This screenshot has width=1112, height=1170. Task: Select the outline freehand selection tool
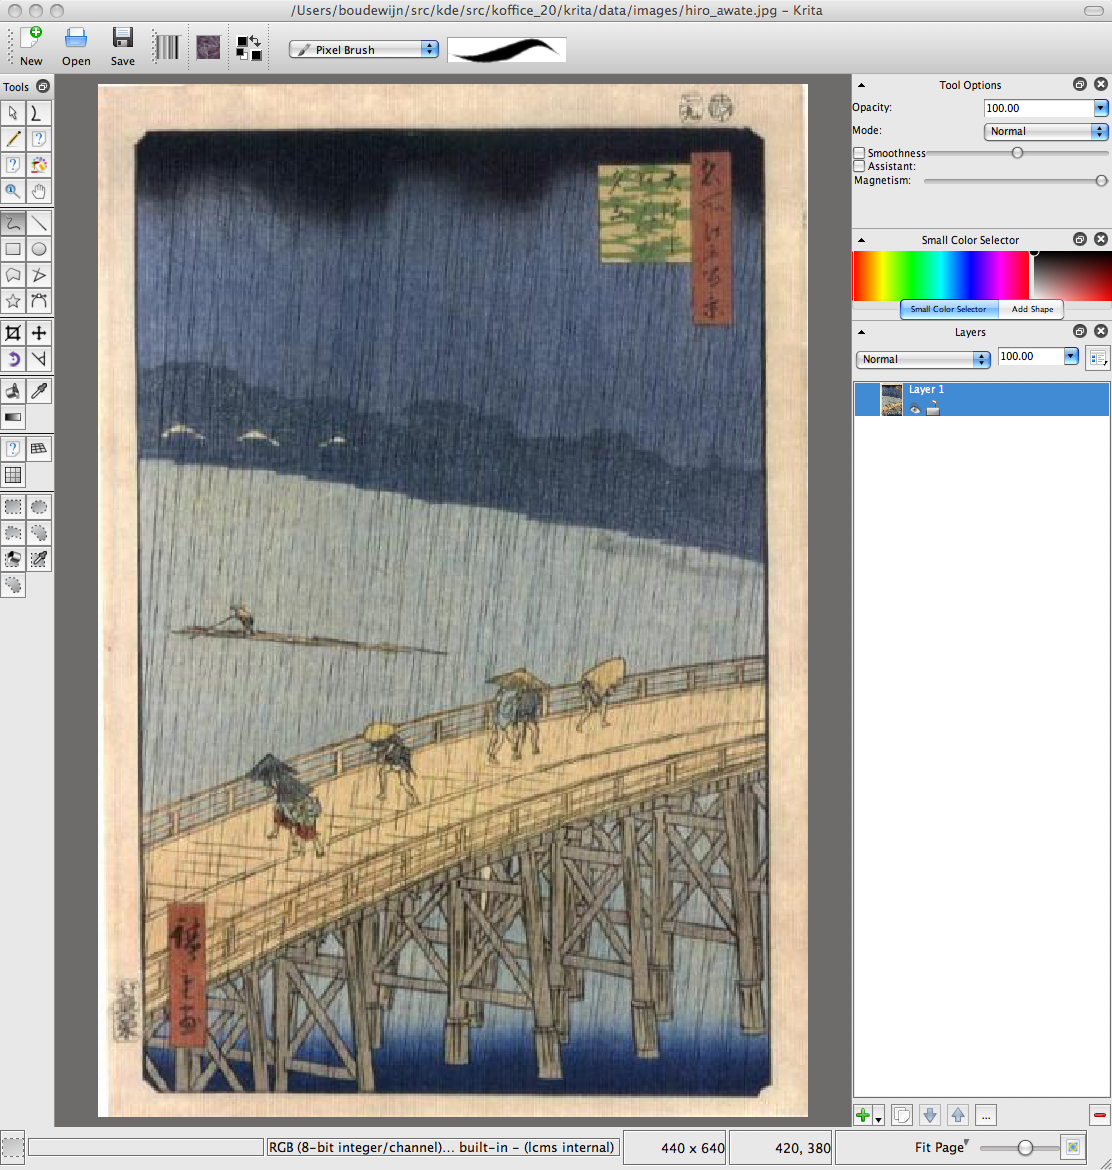[x=38, y=534]
